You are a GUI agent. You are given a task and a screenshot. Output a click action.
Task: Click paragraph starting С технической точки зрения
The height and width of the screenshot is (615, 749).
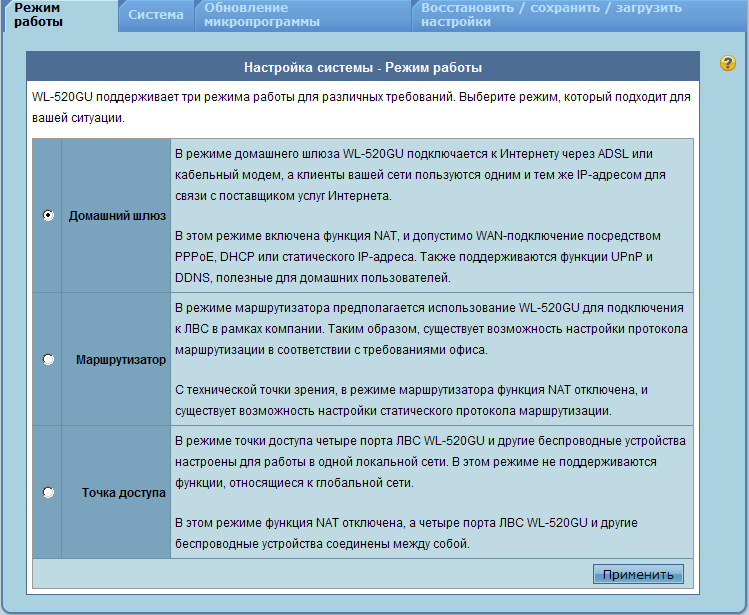tap(411, 400)
